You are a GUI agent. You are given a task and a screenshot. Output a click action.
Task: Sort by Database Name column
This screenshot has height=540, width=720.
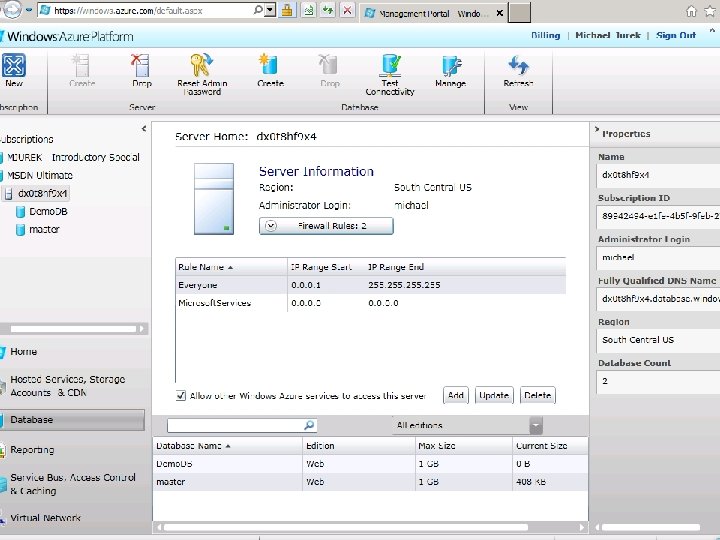pos(227,445)
